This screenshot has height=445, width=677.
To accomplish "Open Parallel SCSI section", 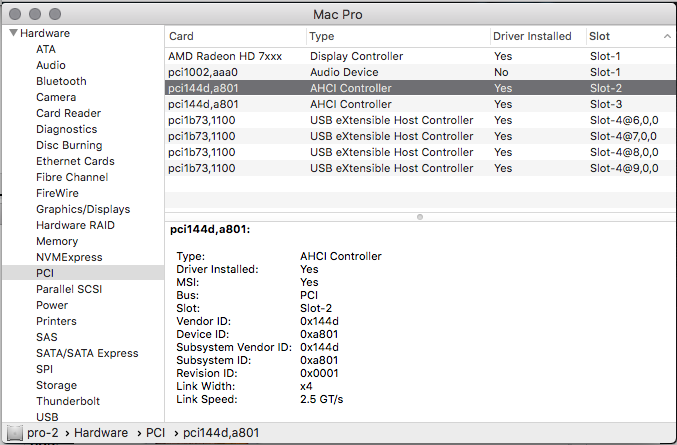I will tap(69, 289).
